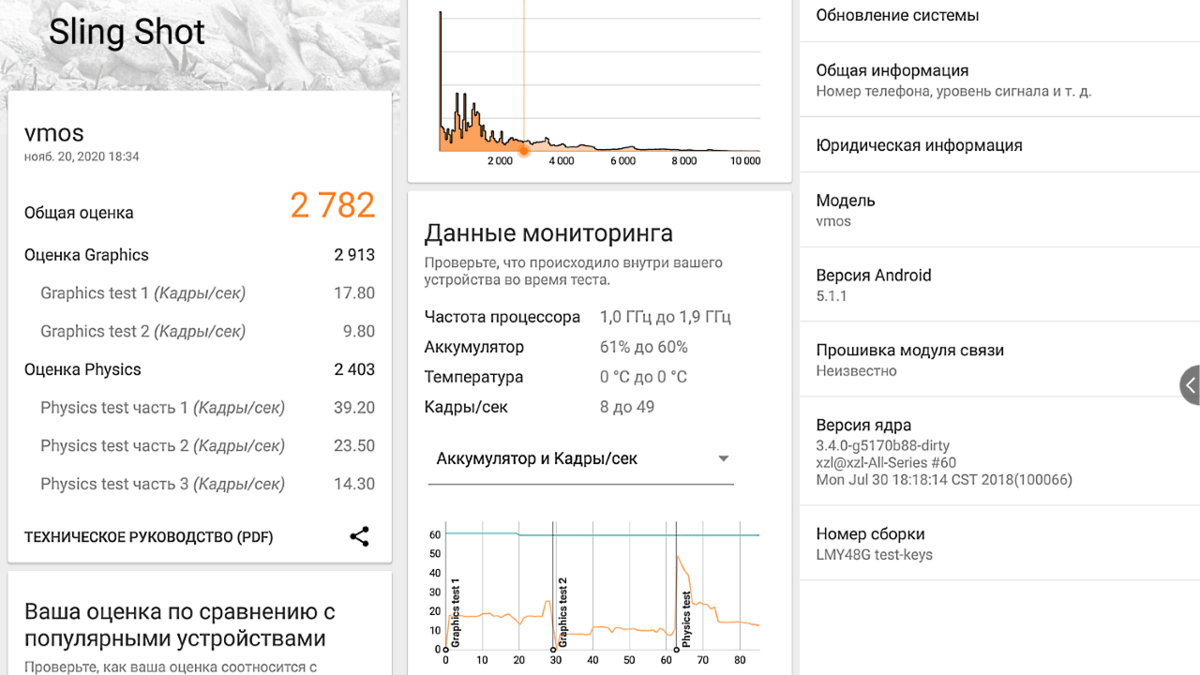Click the Температура 0 °C row

556,377
